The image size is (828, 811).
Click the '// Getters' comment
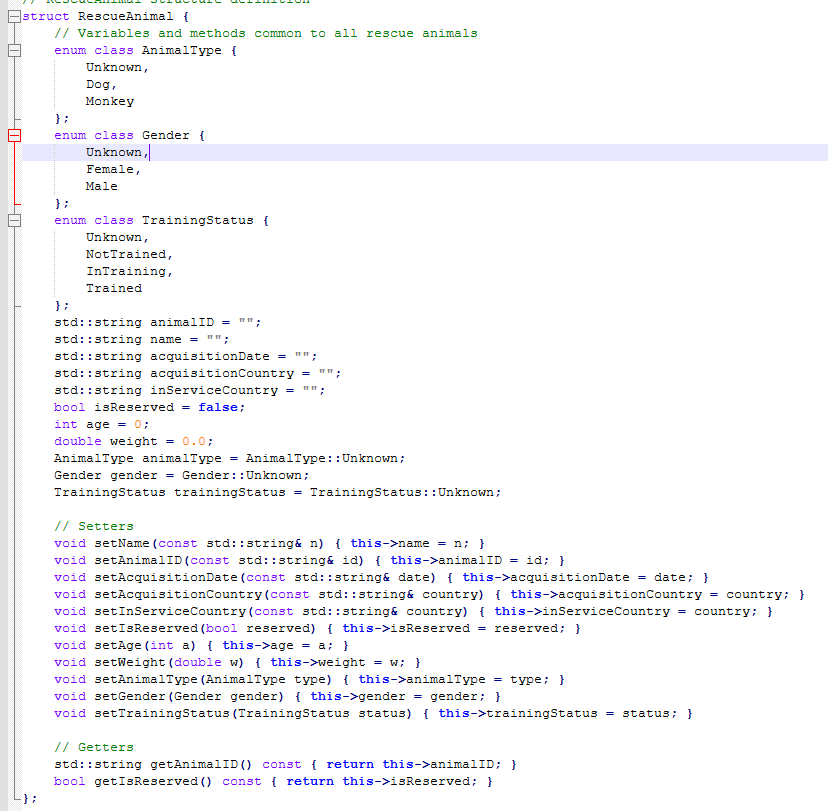[x=94, y=747]
